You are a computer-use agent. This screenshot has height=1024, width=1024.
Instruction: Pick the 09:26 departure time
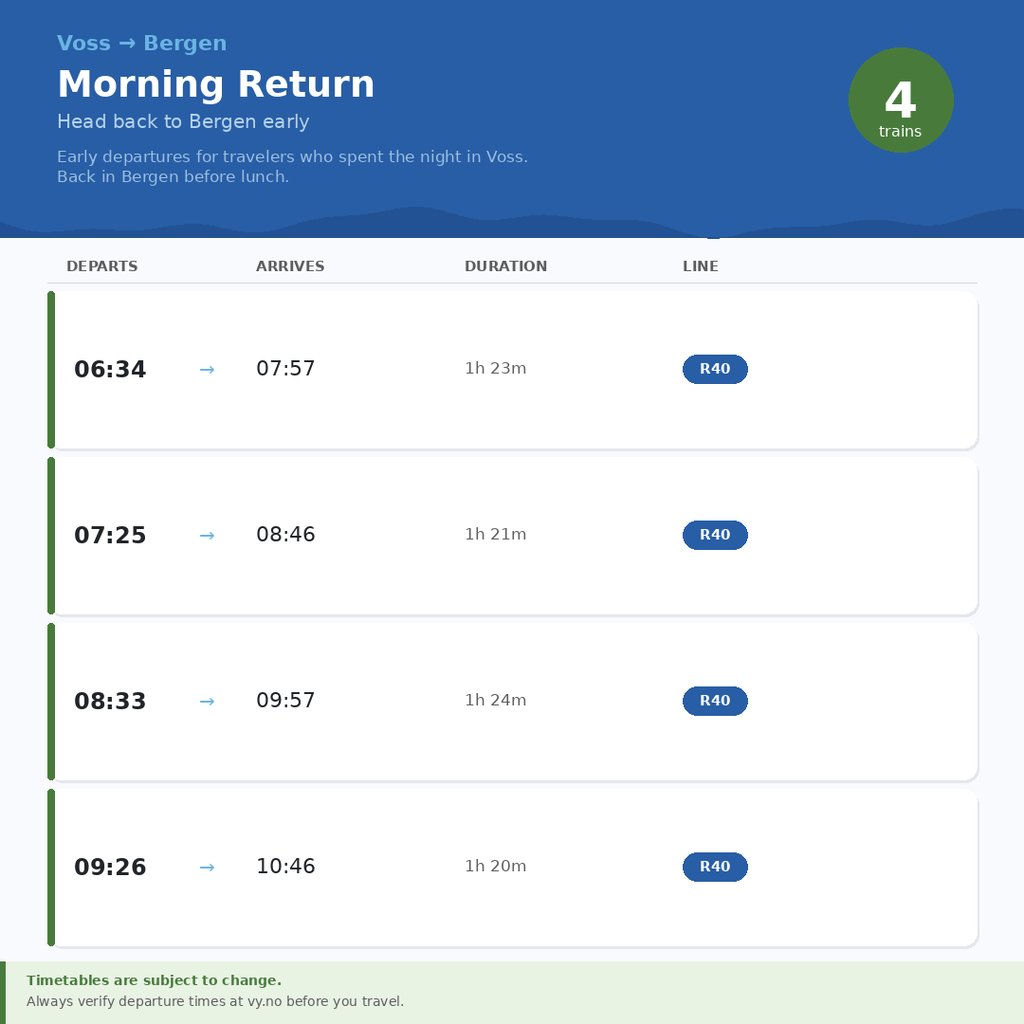(110, 868)
